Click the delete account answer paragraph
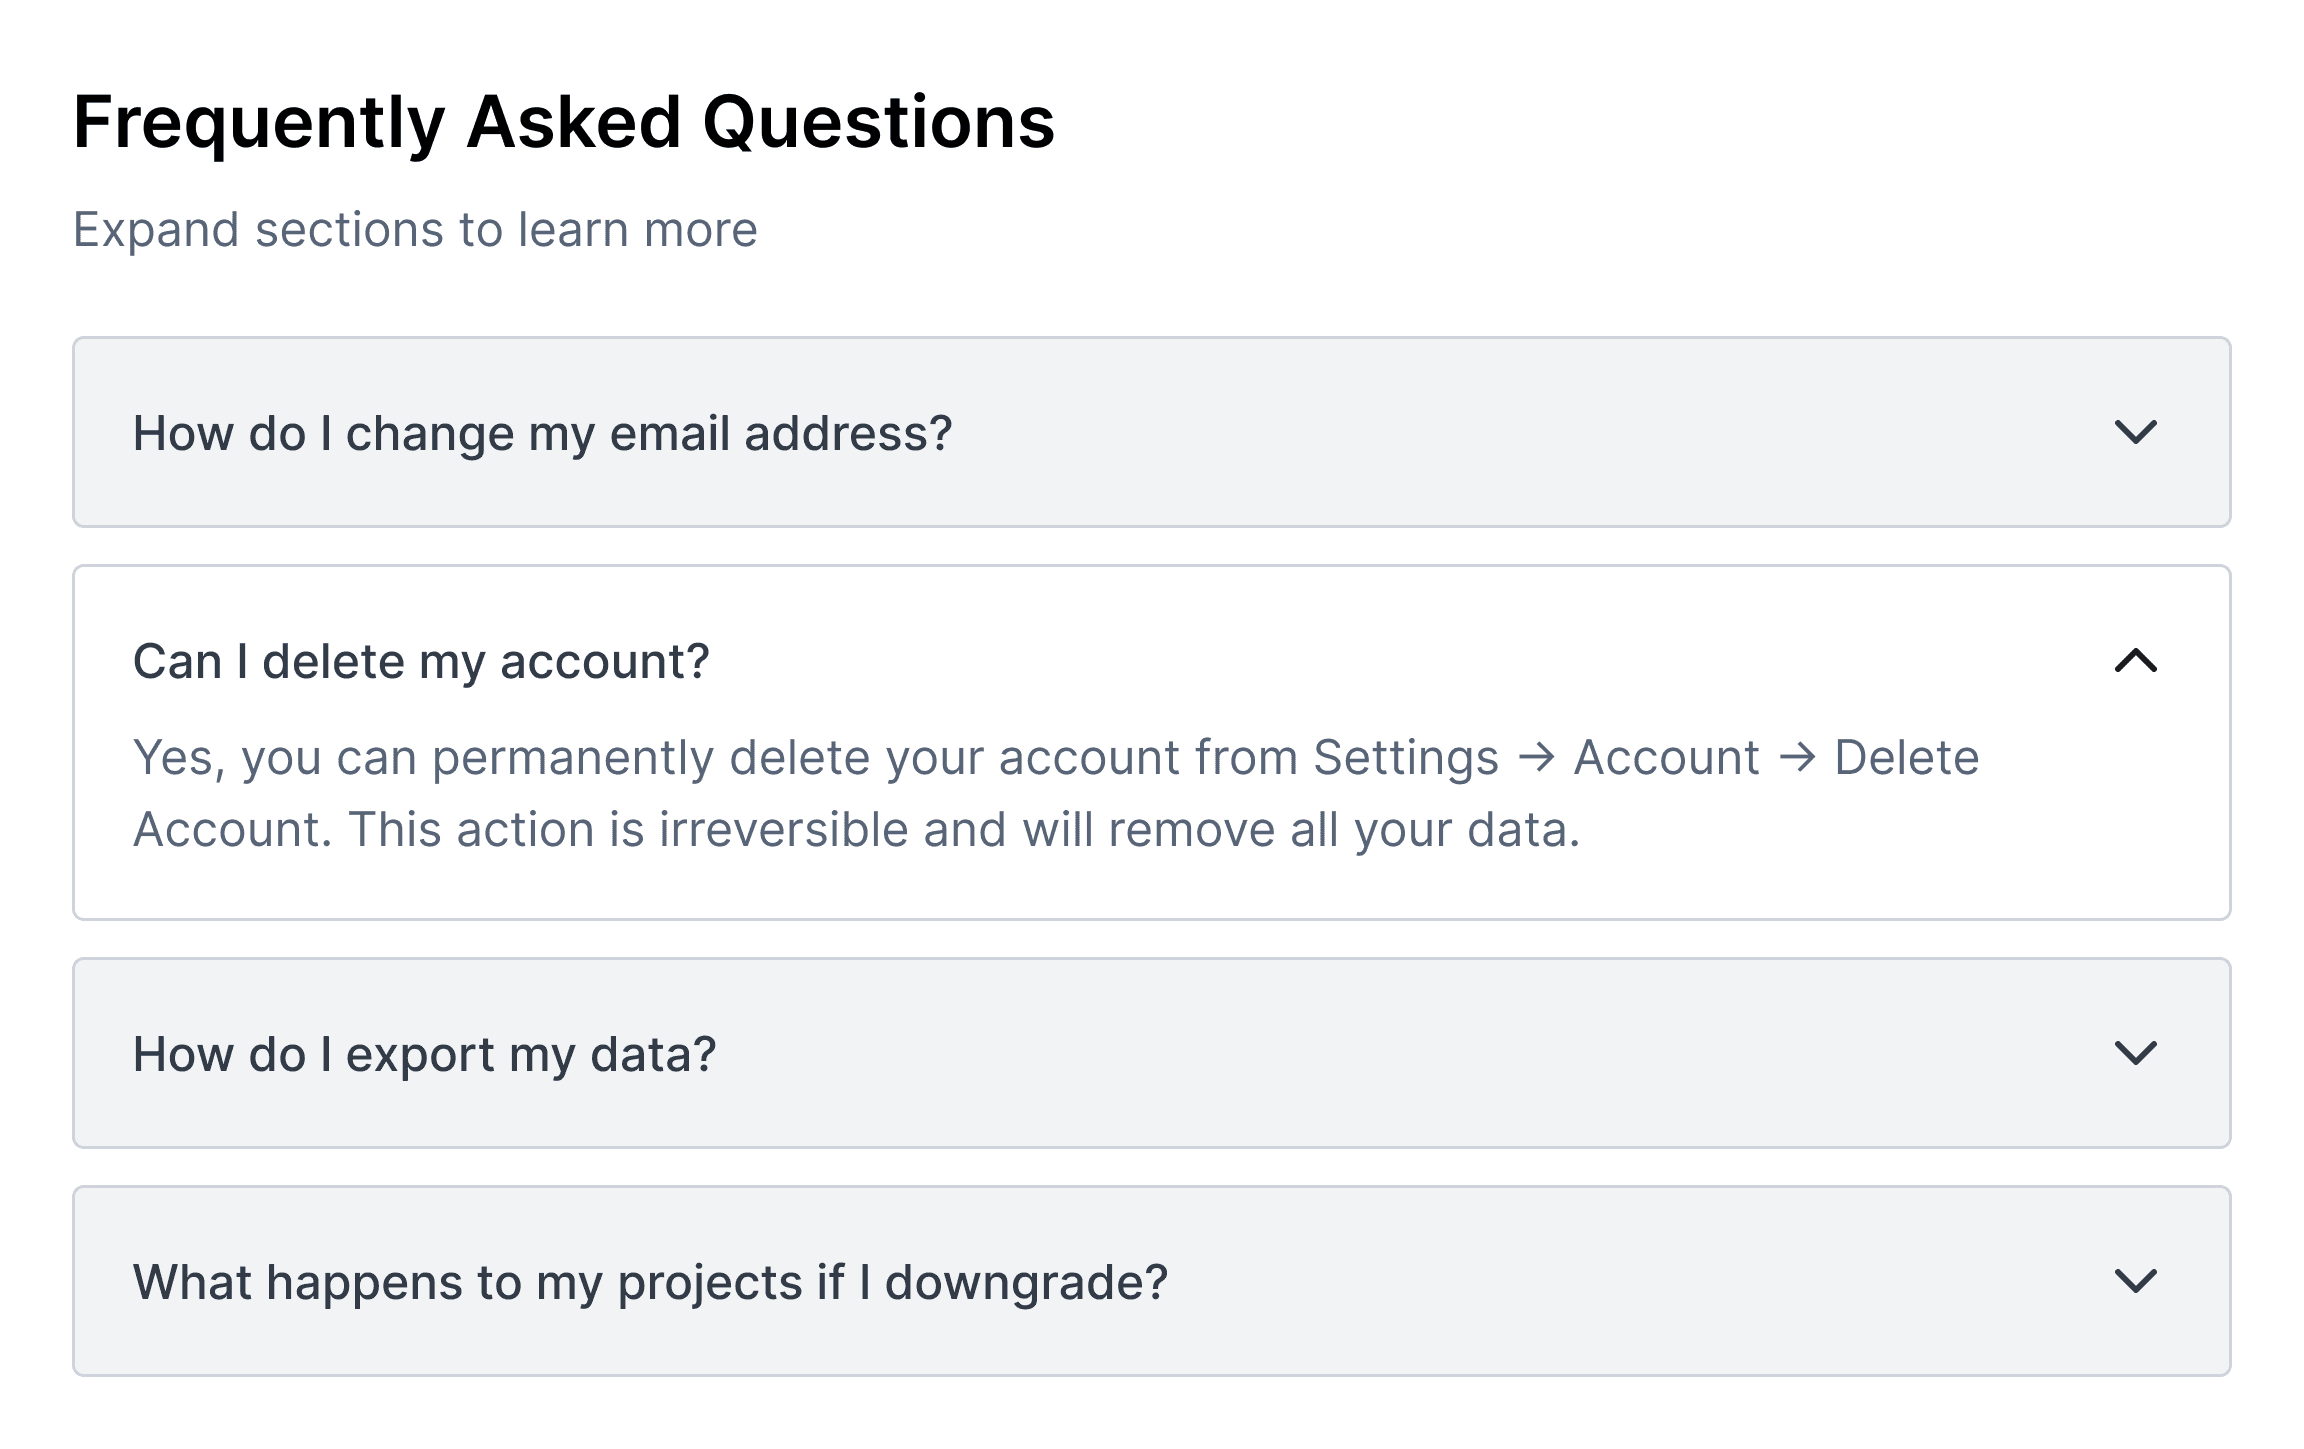This screenshot has width=2304, height=1449. pos(1056,793)
